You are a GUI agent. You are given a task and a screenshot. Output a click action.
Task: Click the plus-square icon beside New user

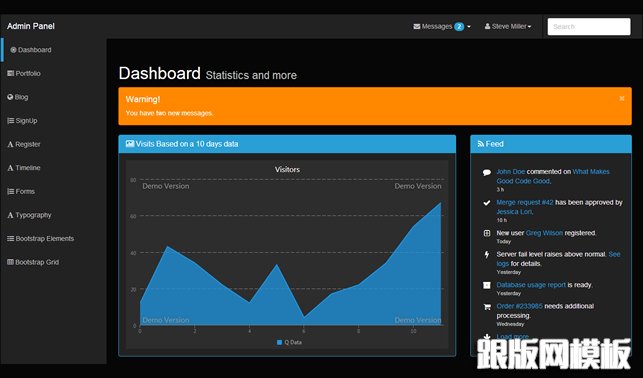coord(487,233)
